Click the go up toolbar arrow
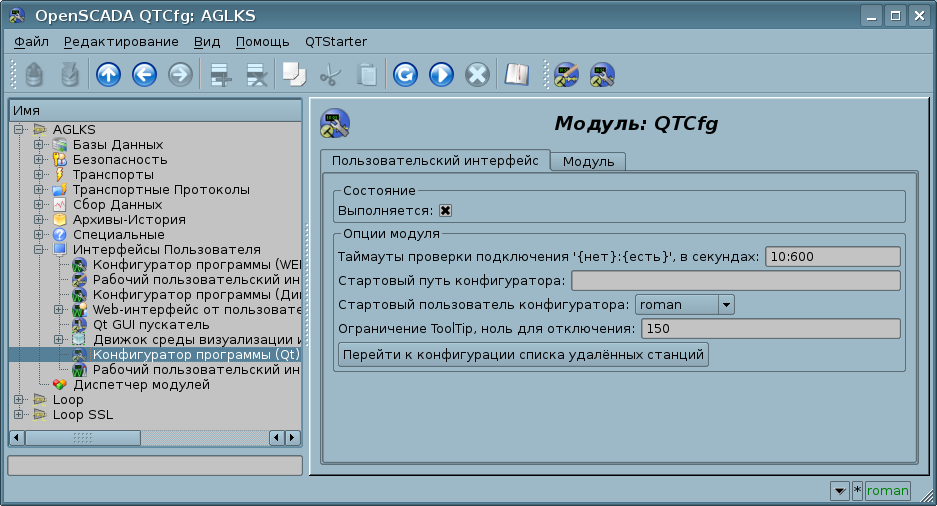 click(x=107, y=74)
